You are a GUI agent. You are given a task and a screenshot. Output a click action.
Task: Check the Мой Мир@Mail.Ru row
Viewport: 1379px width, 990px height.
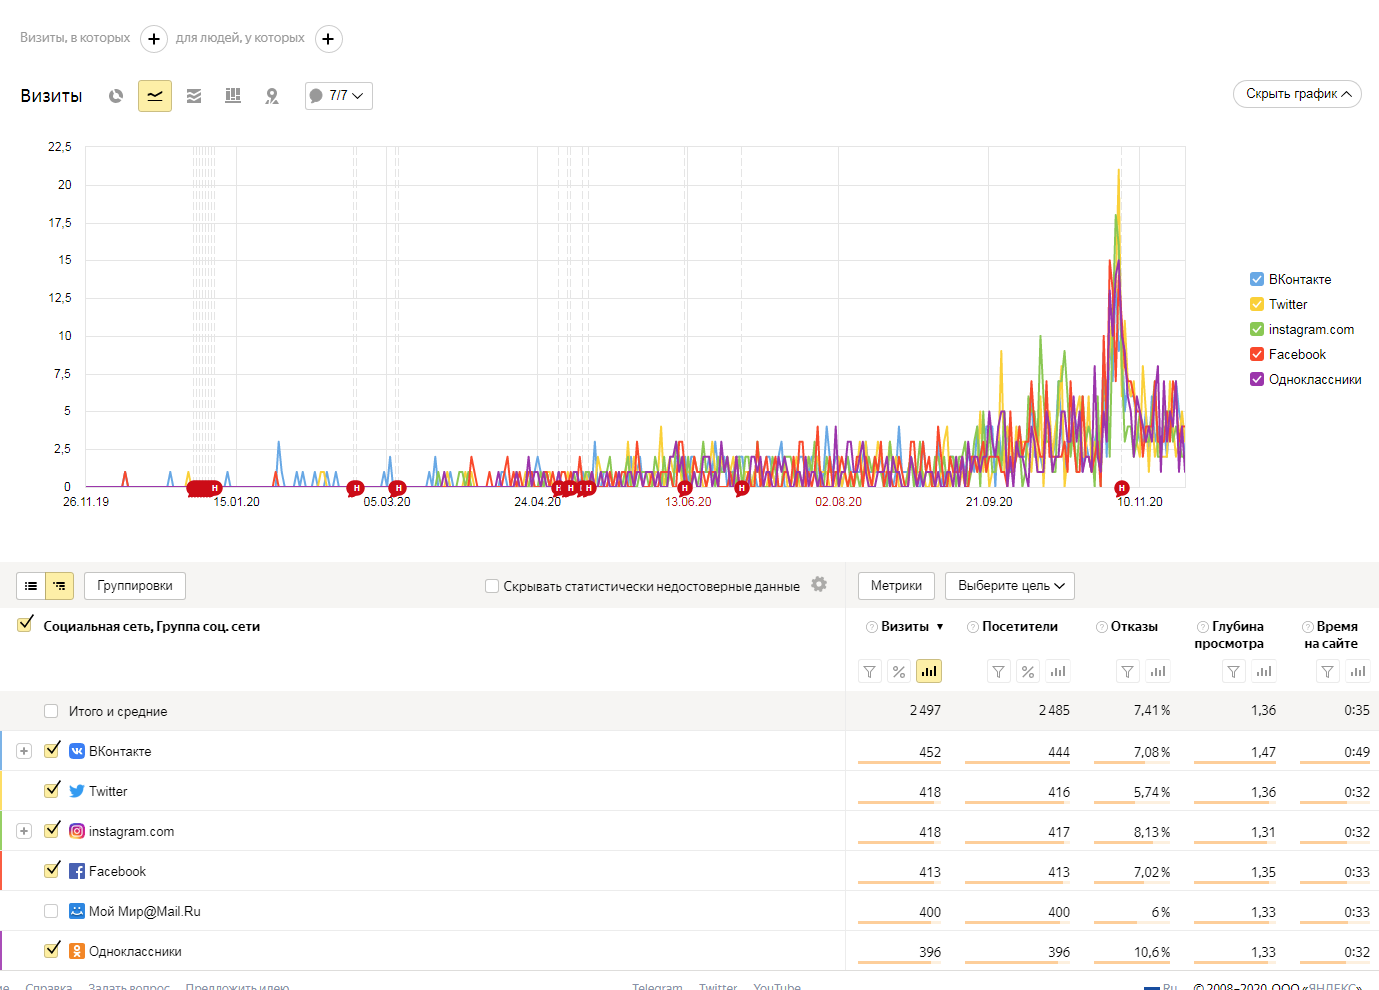(x=51, y=911)
